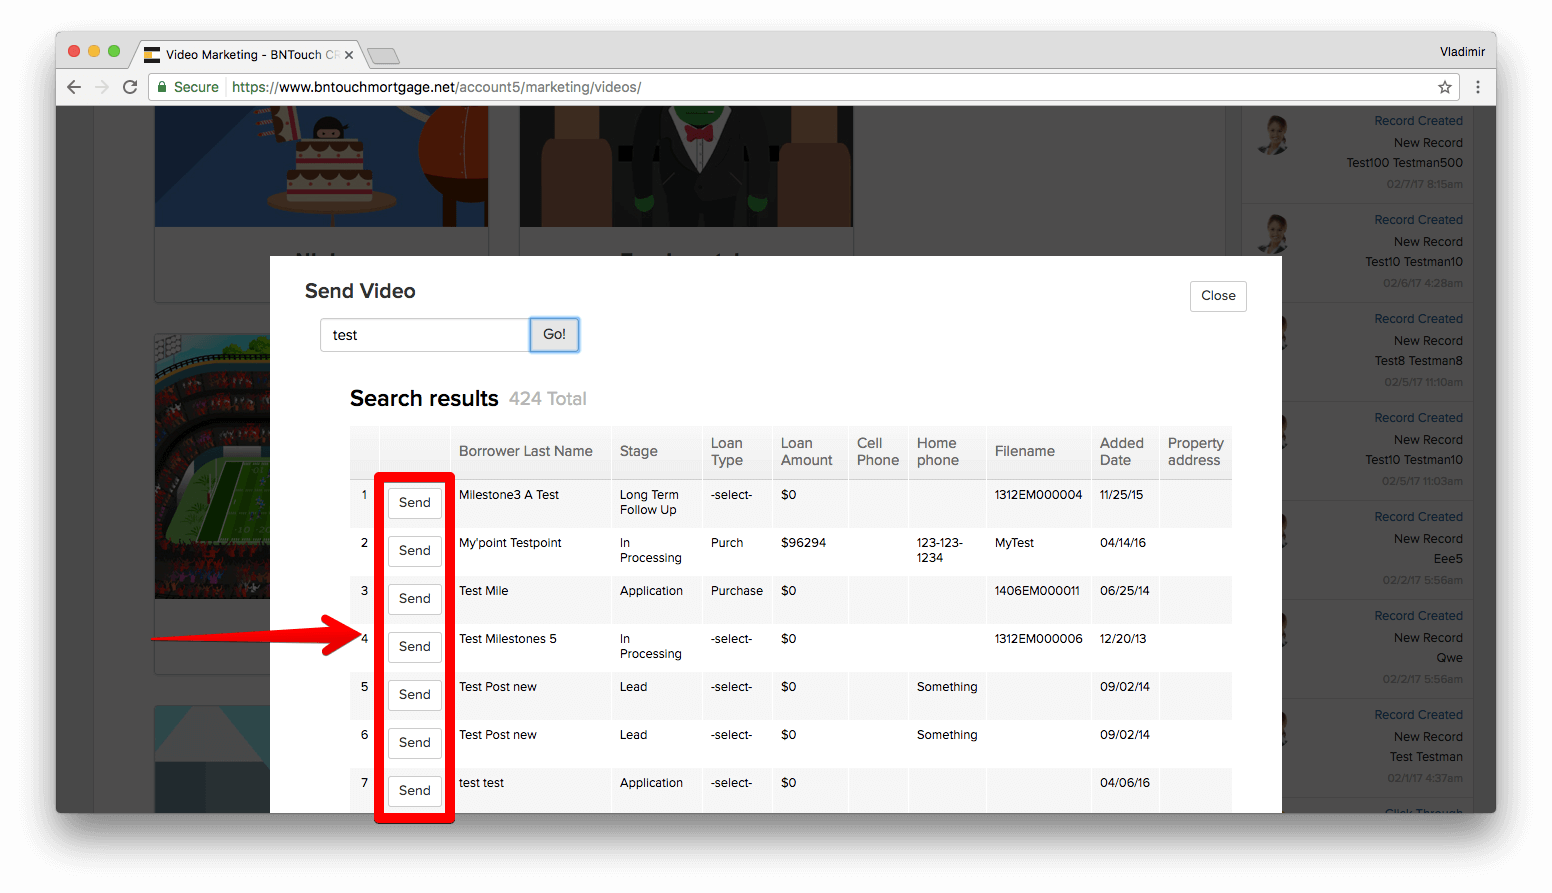1552x893 pixels.
Task: Send video to Milestone3 A Test
Action: (x=414, y=503)
